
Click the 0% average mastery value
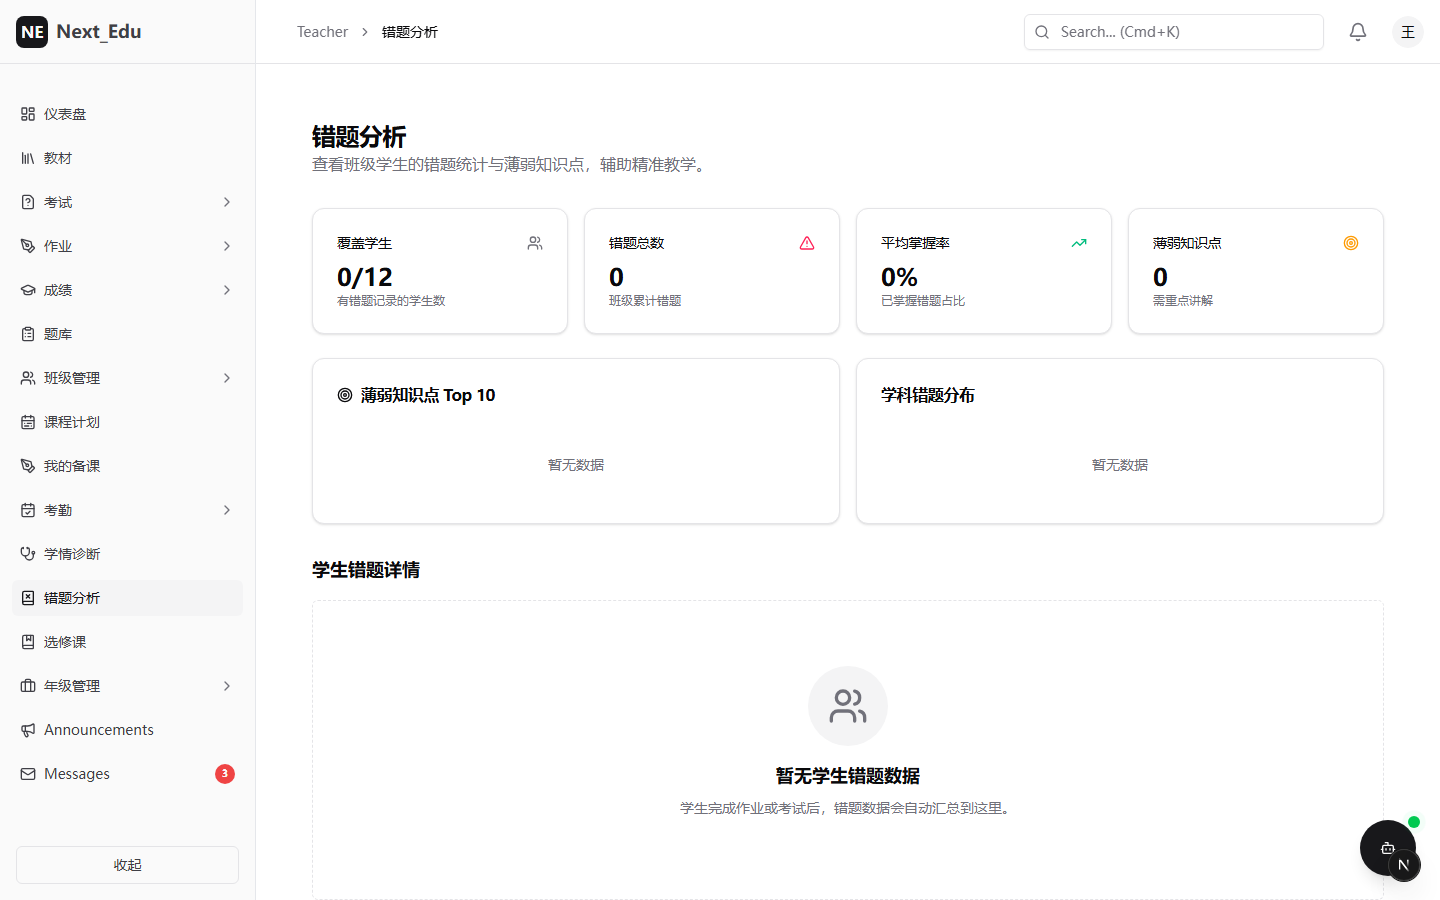click(x=899, y=277)
